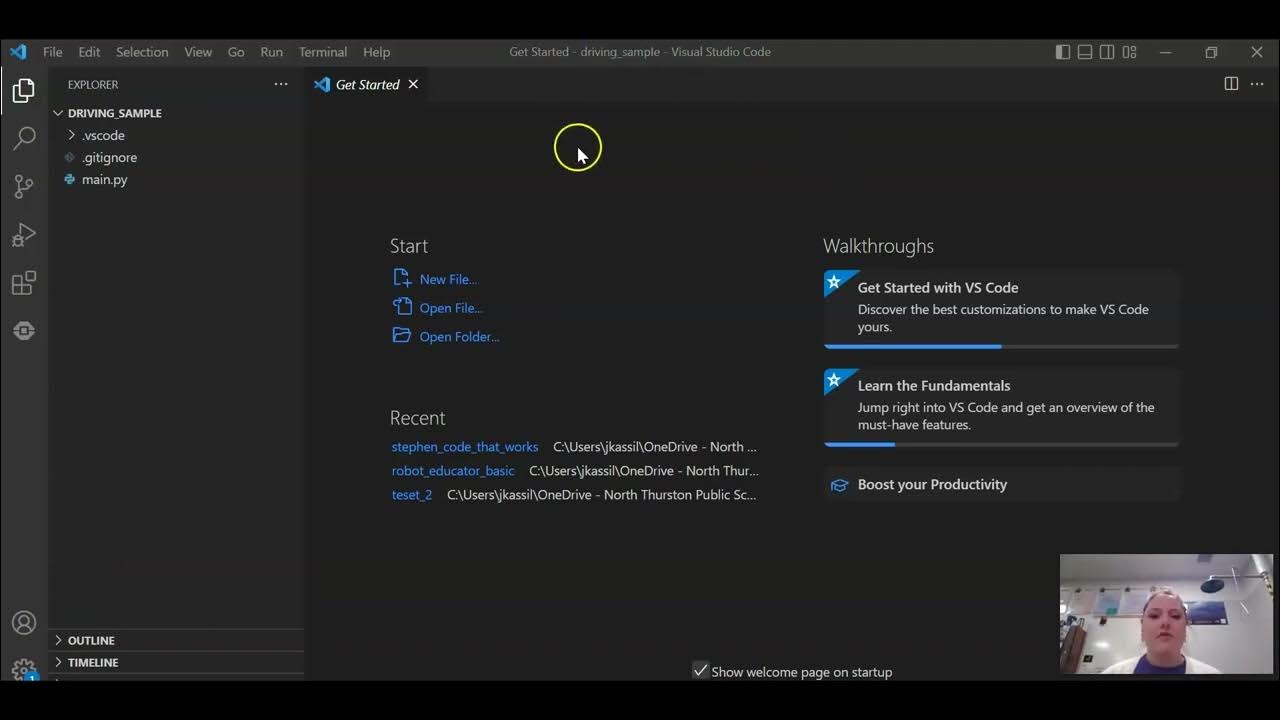
Task: Click the Open Folder... link
Action: tap(459, 337)
